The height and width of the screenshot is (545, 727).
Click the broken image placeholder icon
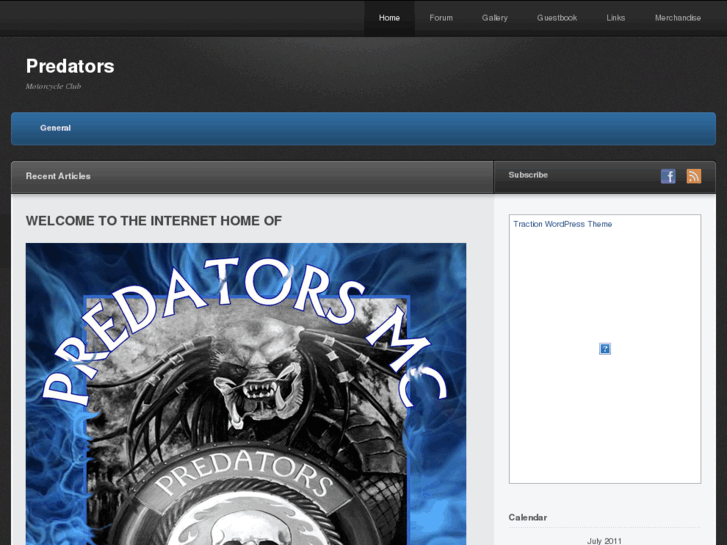[x=605, y=349]
